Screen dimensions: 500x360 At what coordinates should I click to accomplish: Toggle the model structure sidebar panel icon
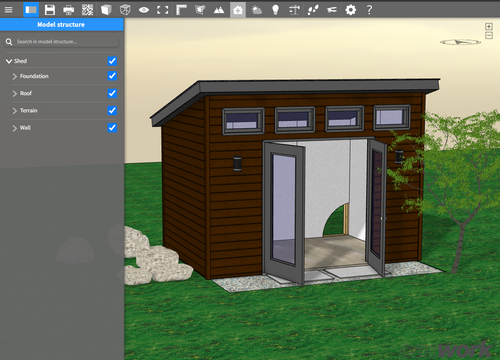click(x=31, y=10)
